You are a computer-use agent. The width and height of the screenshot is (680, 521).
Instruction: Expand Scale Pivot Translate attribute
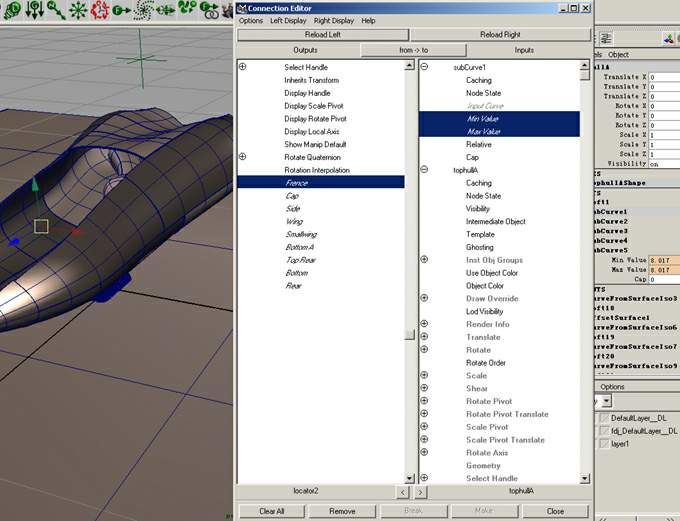point(424,439)
